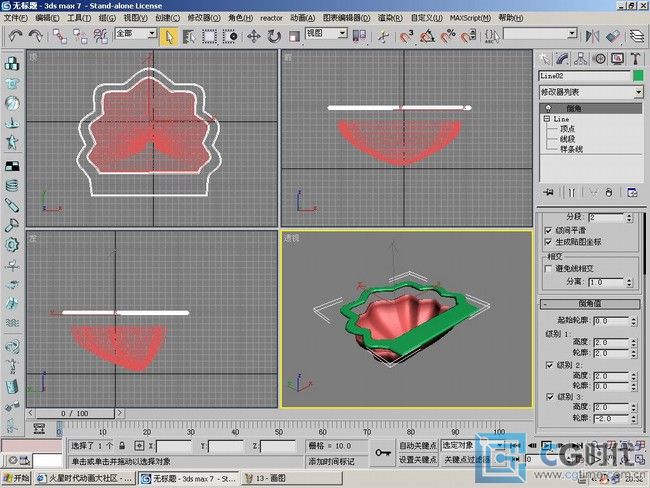
Task: Click the Mini Curve Editor icon by timeline
Action: pos(39,428)
